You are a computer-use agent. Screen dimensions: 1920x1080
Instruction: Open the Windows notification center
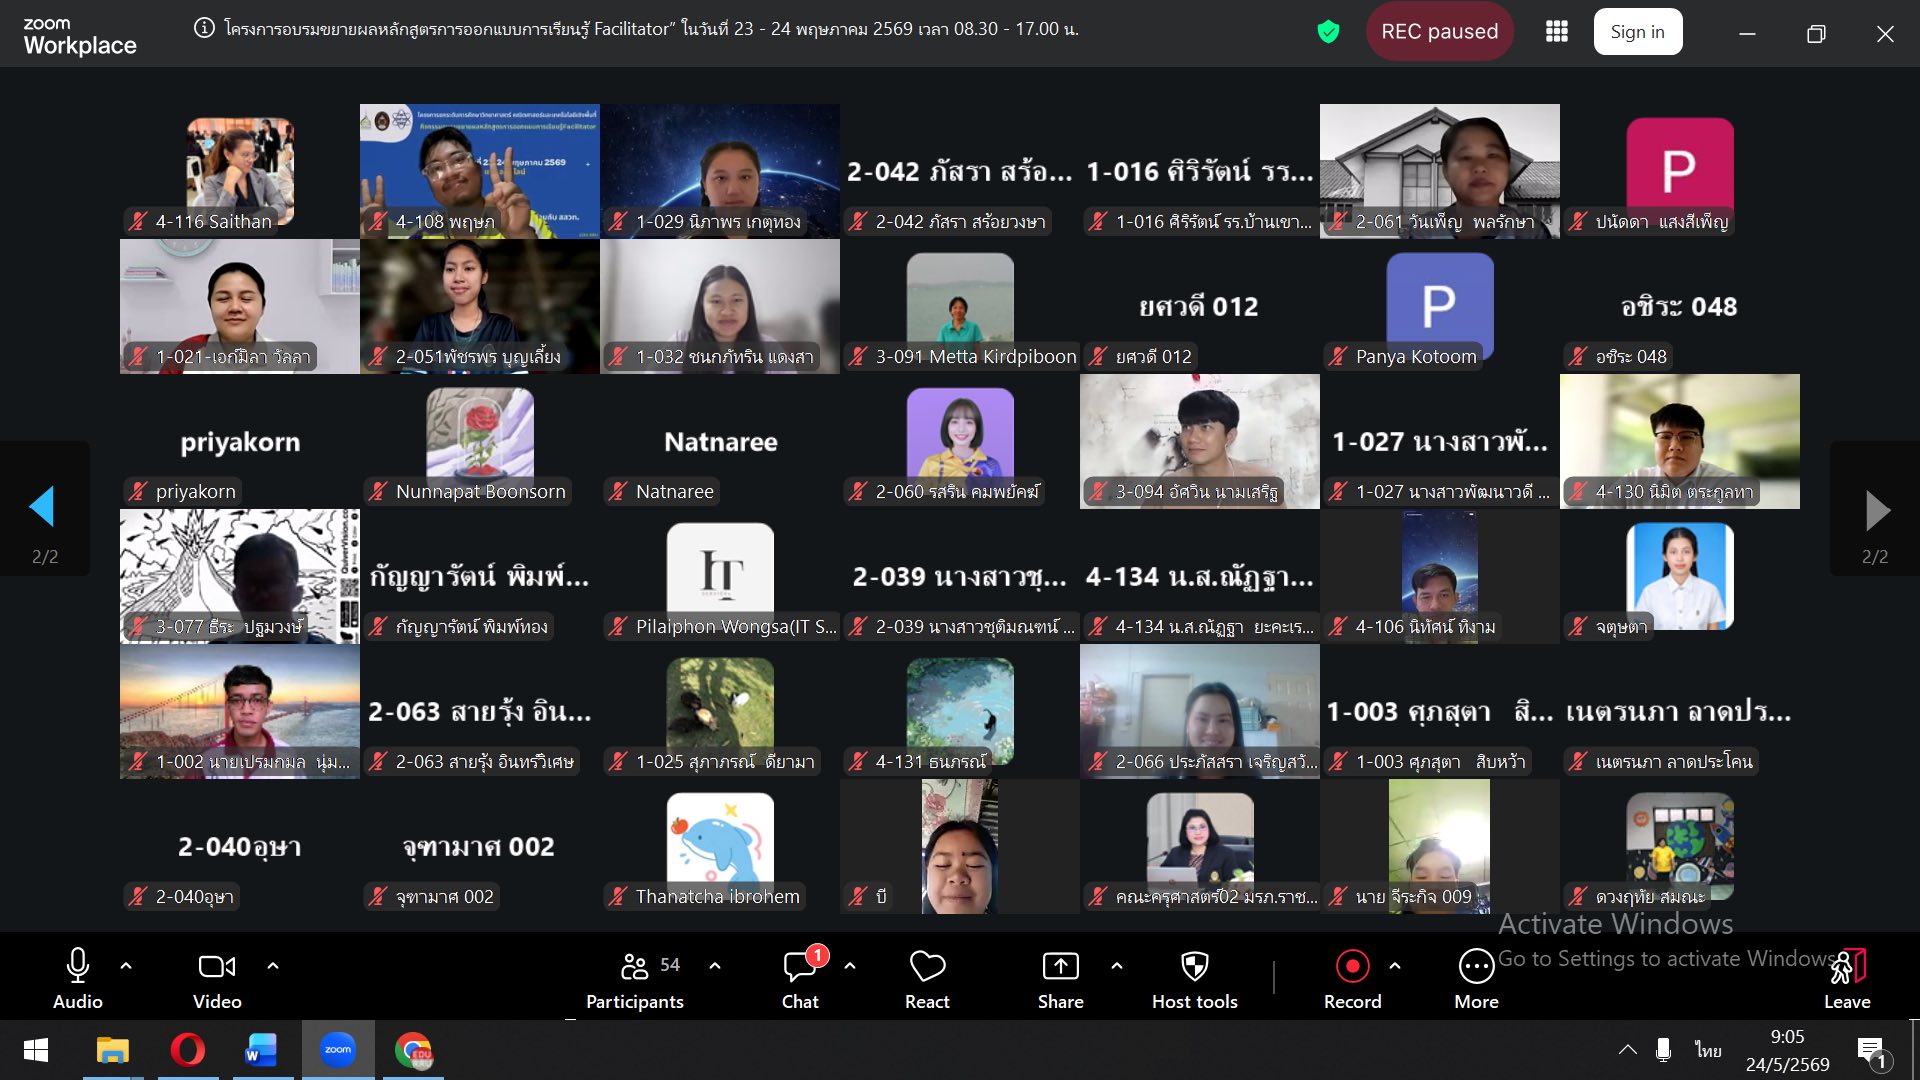1872,1052
